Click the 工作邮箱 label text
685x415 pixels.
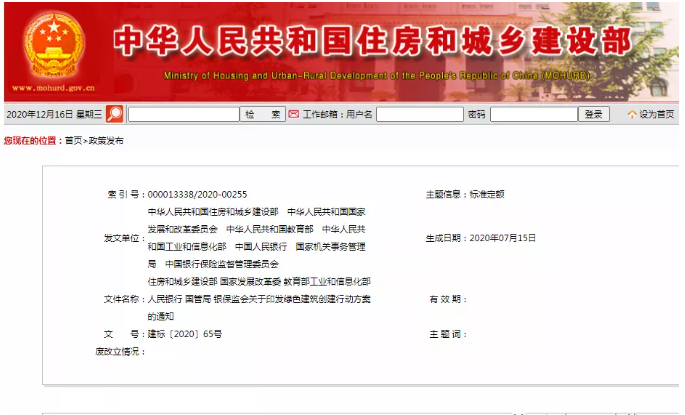tap(323, 114)
